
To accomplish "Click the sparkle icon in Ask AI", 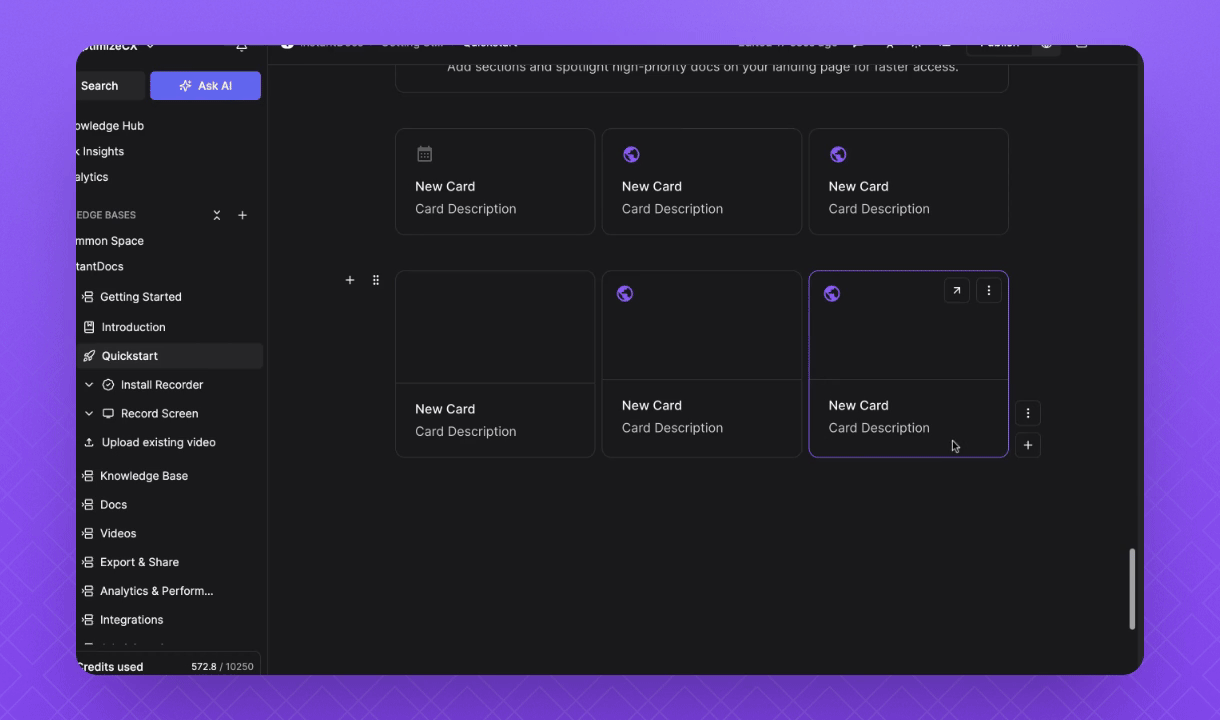I will point(185,86).
